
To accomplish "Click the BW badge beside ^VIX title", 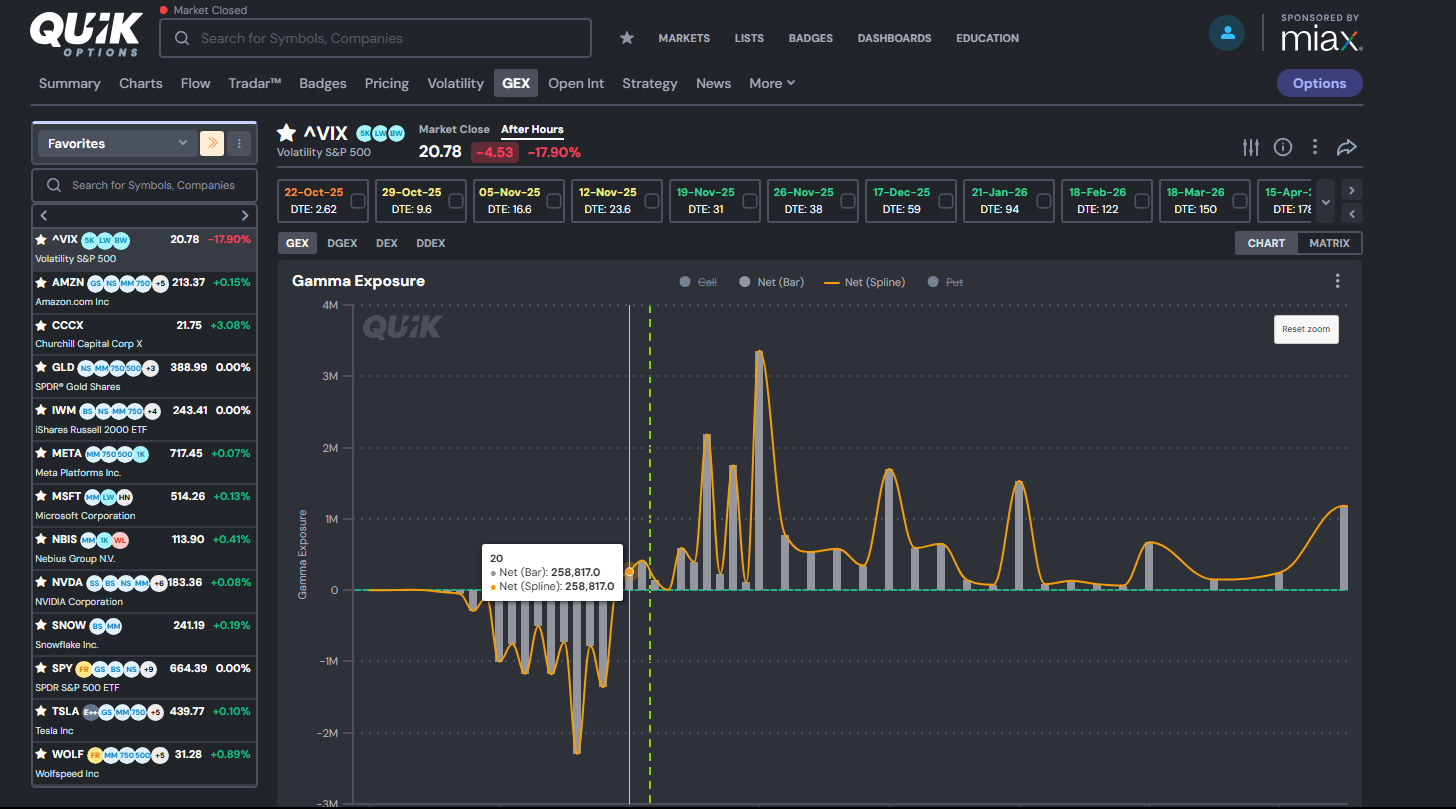I will click(x=396, y=132).
